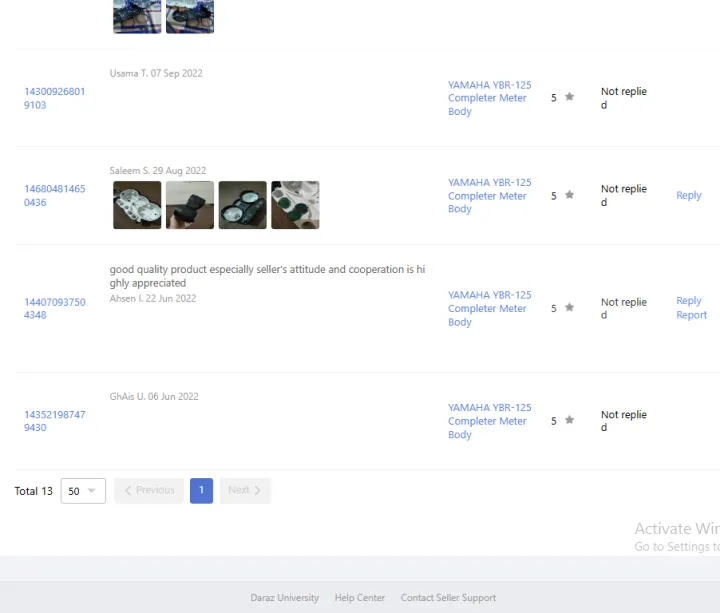
Task: Go to the Next page
Action: click(245, 491)
